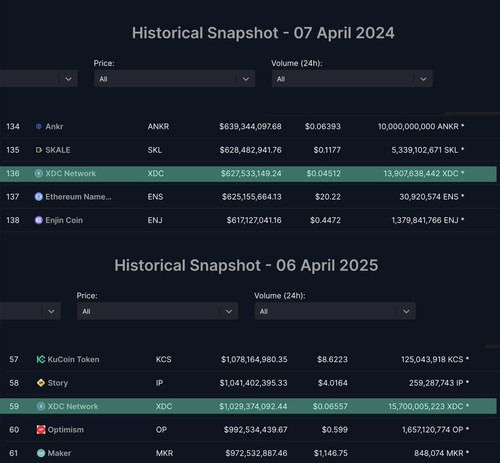Image resolution: width=500 pixels, height=463 pixels.
Task: Open the Optimism coin name link
Action: tap(66, 430)
